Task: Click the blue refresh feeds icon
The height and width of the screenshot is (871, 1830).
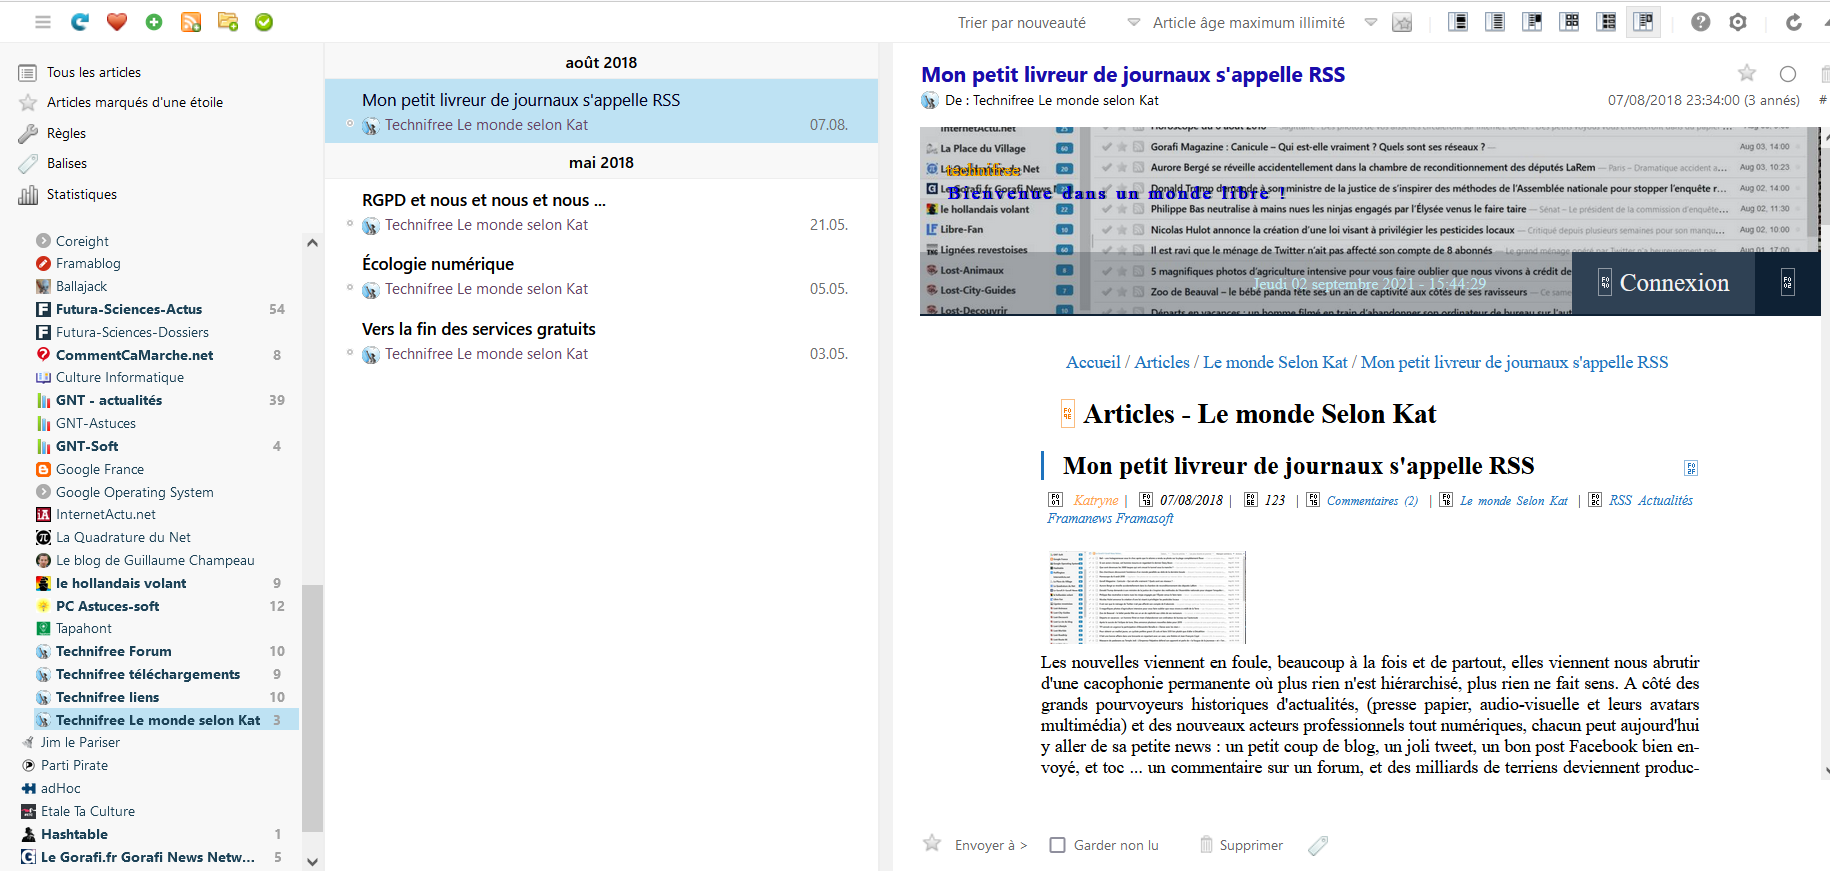Action: click(80, 22)
